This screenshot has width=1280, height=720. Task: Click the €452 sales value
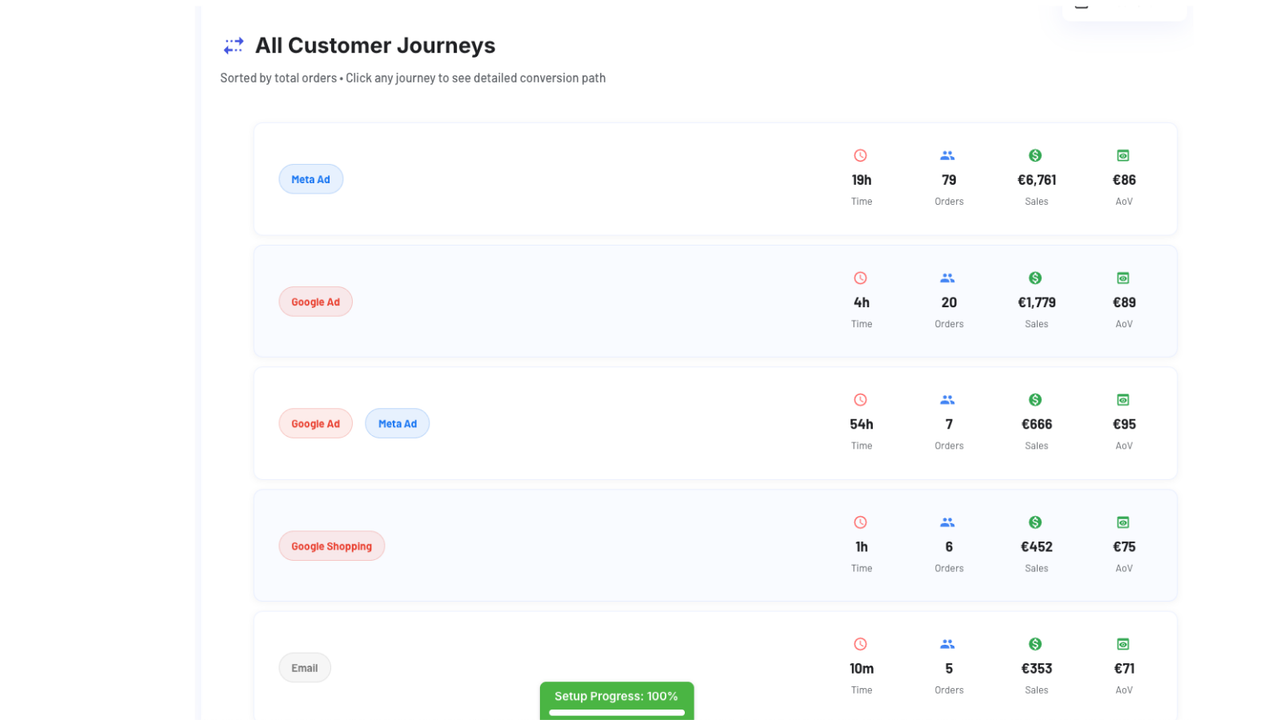pyautogui.click(x=1036, y=547)
